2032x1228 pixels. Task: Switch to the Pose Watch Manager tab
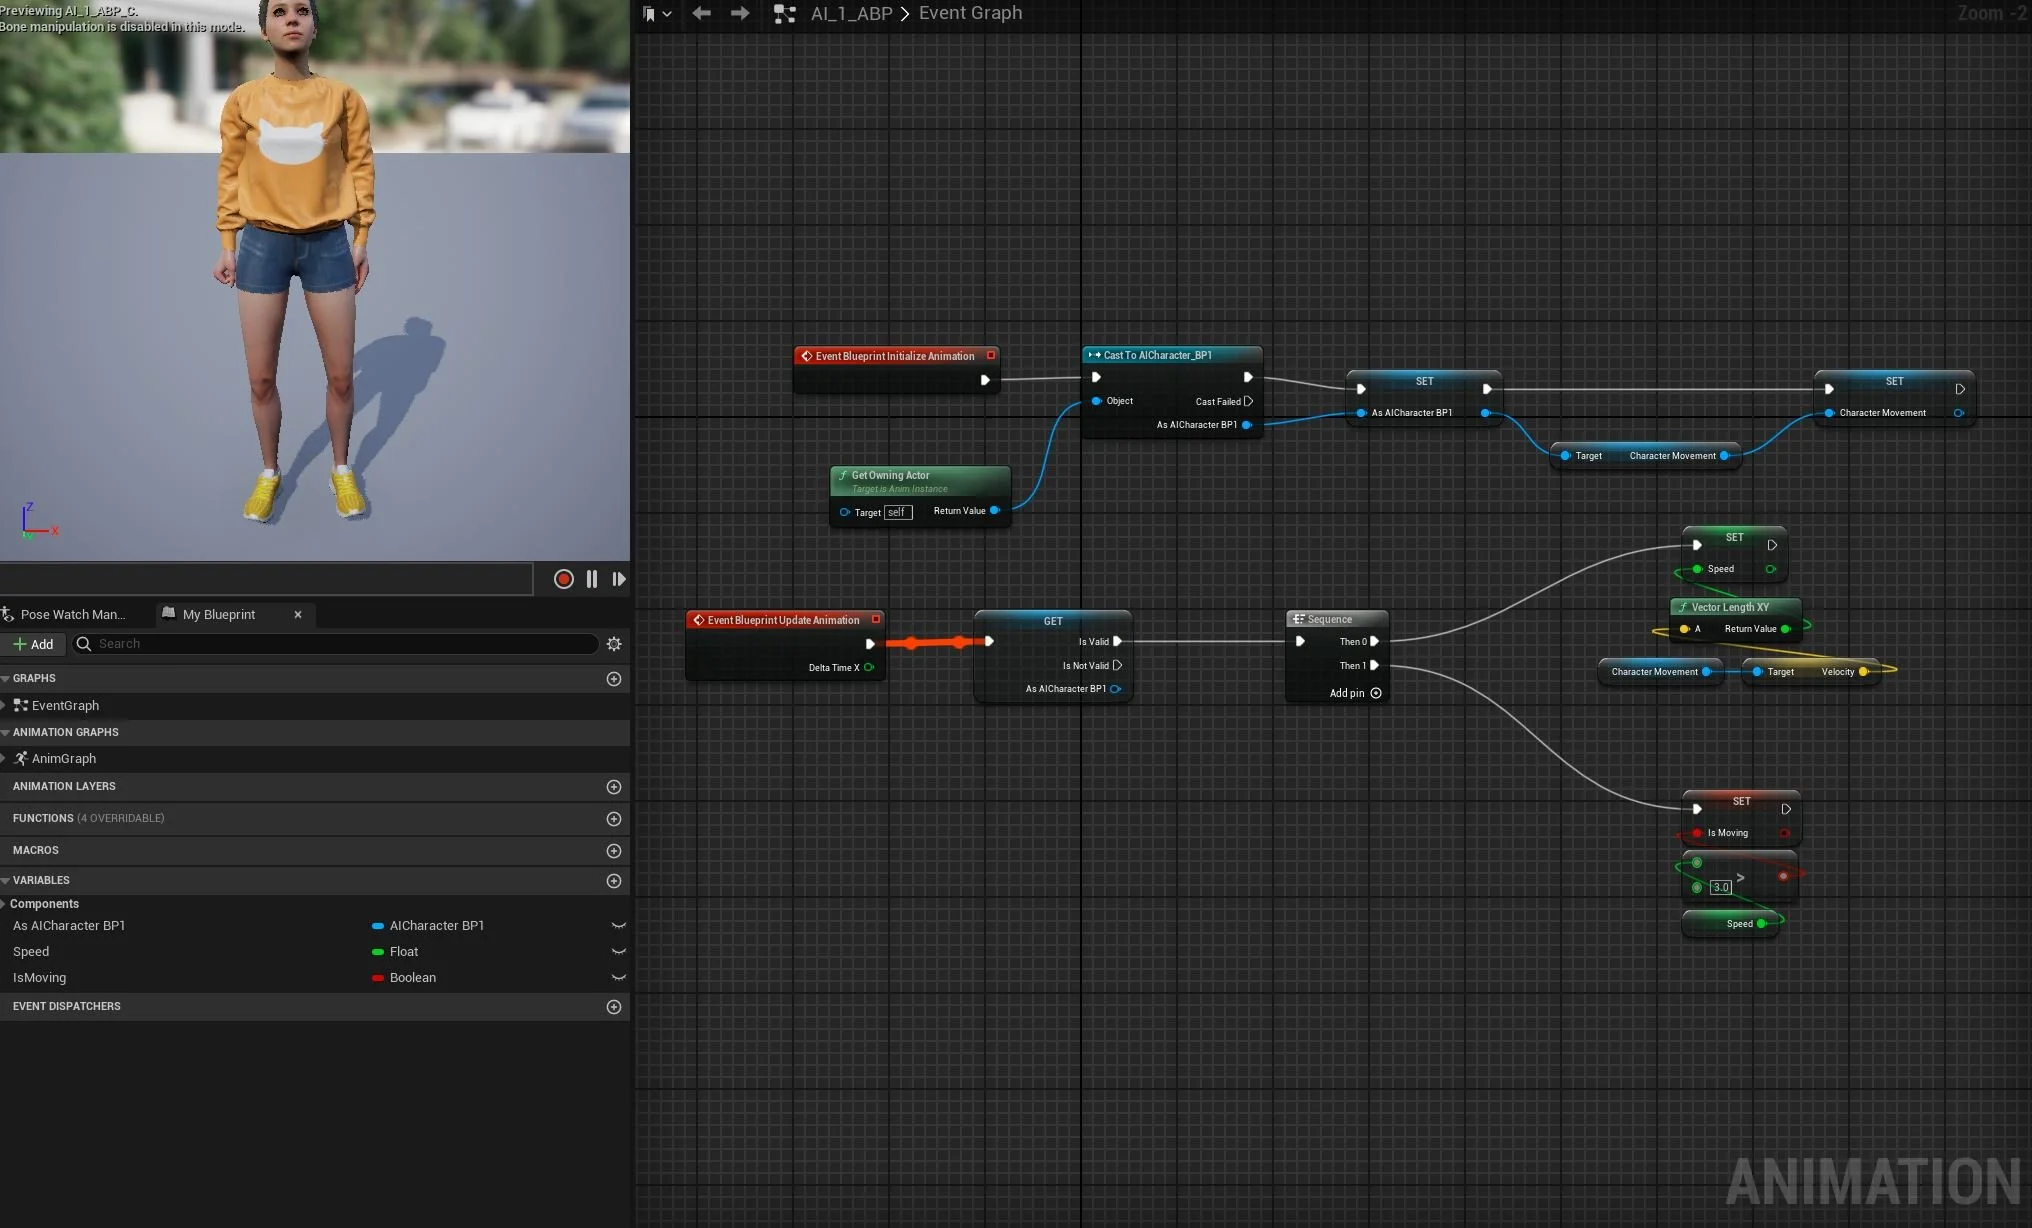[70, 614]
